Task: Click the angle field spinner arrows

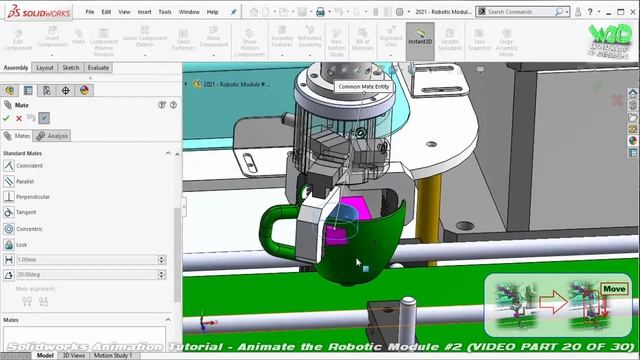Action: [x=162, y=275]
